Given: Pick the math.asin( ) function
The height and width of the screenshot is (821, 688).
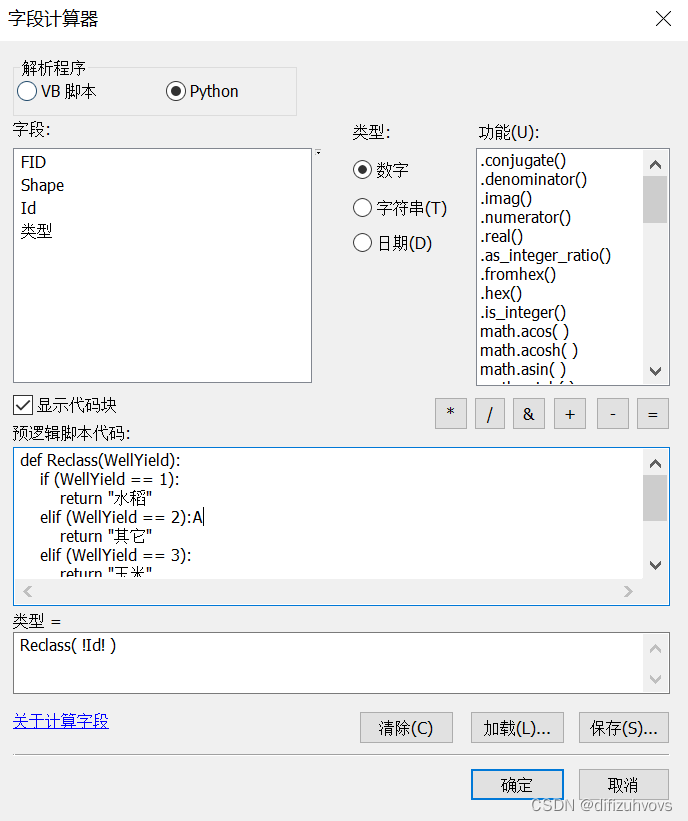Looking at the screenshot, I should (x=523, y=370).
